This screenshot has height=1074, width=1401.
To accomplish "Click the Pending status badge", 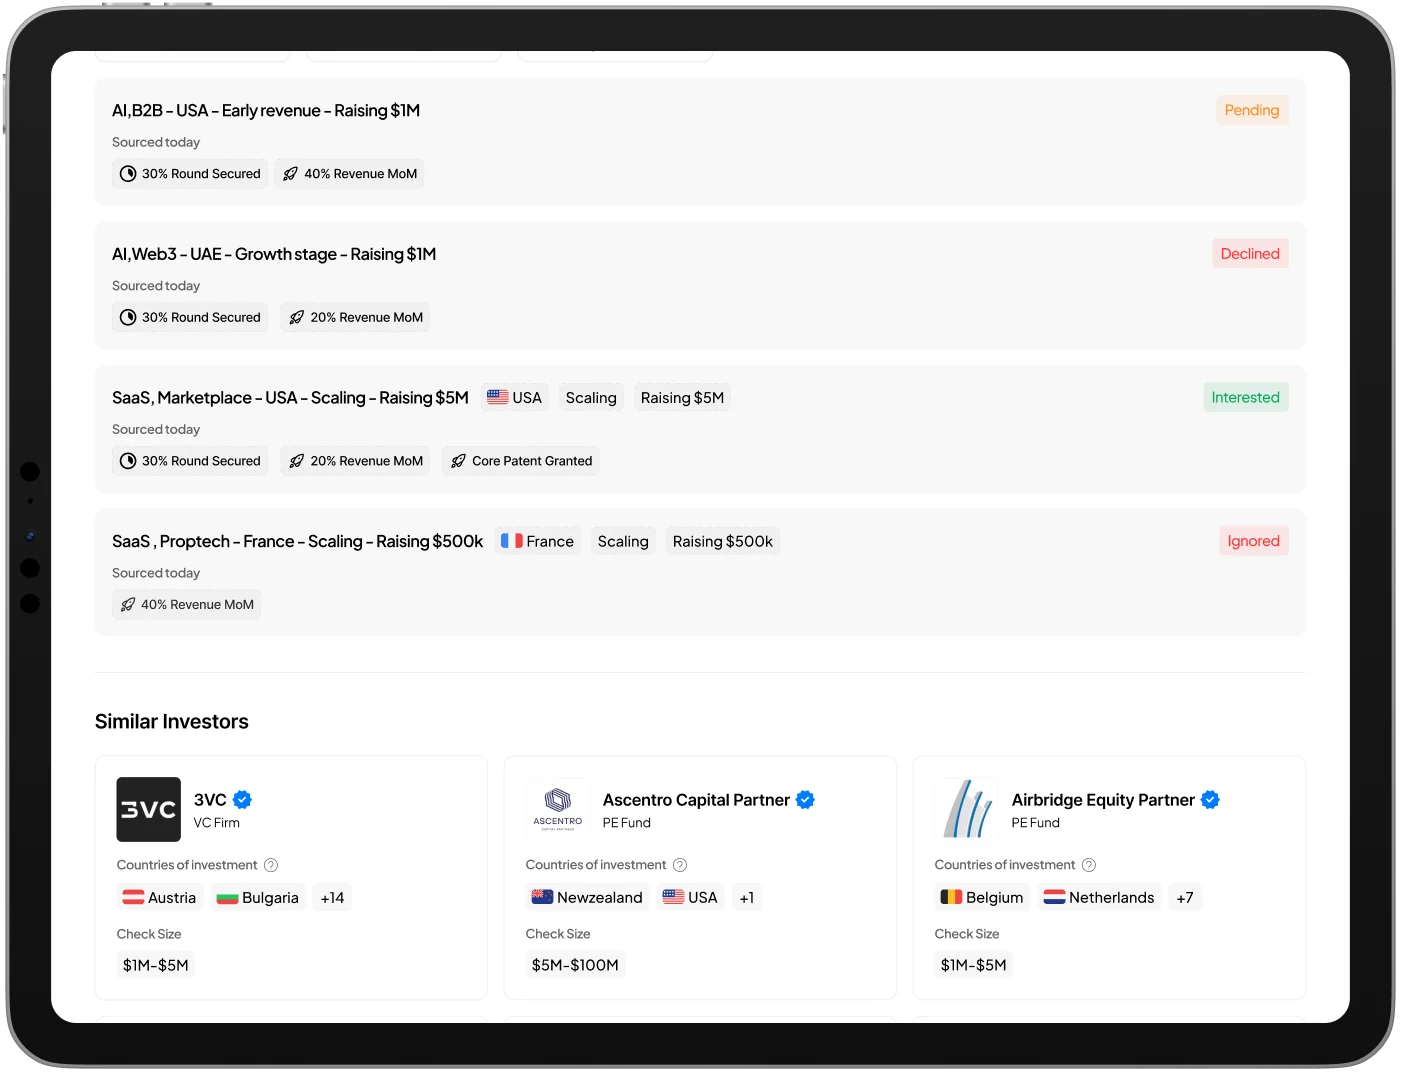I will [x=1252, y=110].
